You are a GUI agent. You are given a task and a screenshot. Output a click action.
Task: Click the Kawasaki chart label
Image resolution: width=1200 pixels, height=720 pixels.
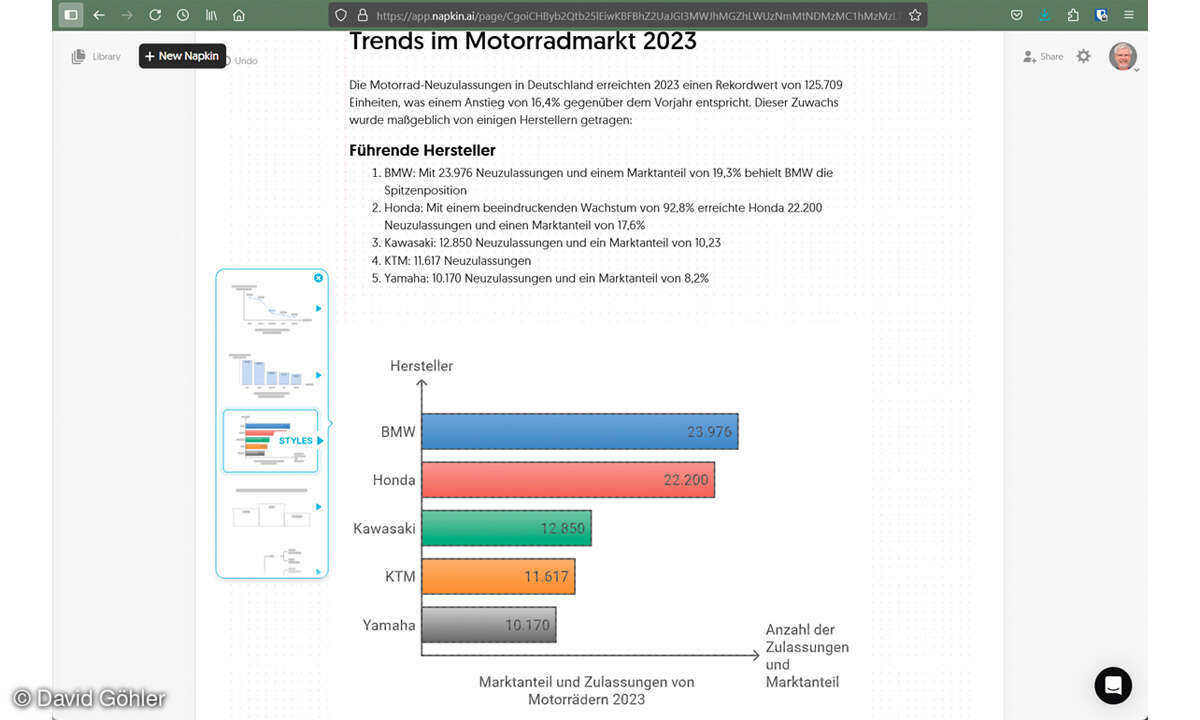pos(384,528)
